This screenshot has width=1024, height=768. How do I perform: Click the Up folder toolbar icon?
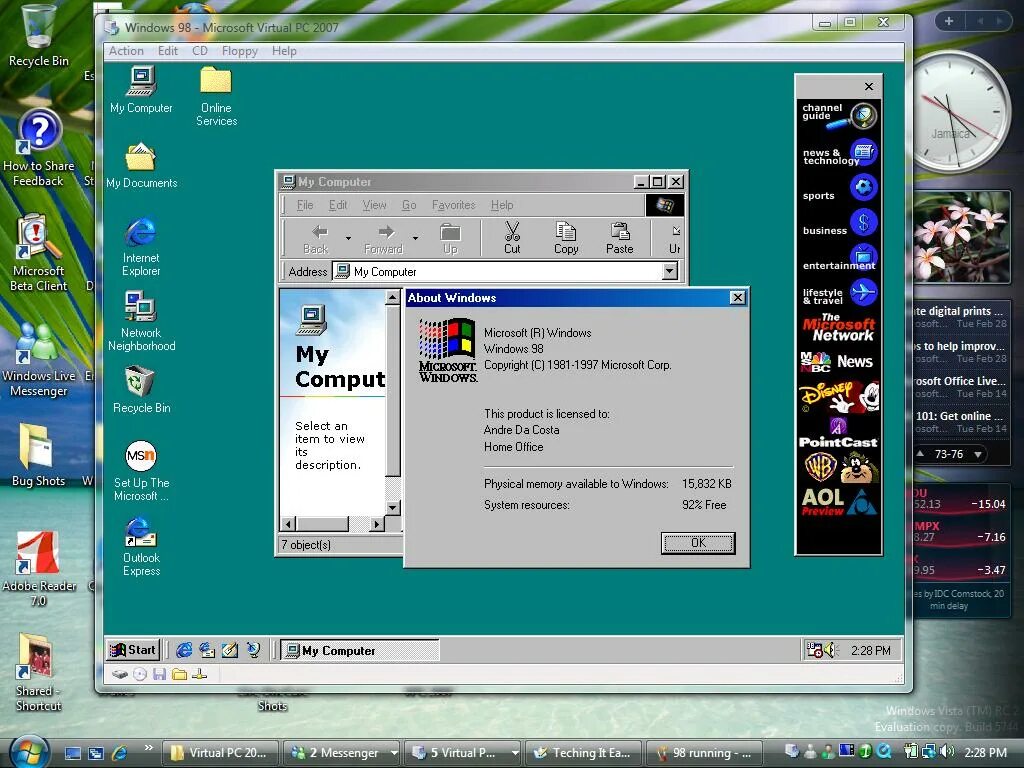[x=450, y=238]
